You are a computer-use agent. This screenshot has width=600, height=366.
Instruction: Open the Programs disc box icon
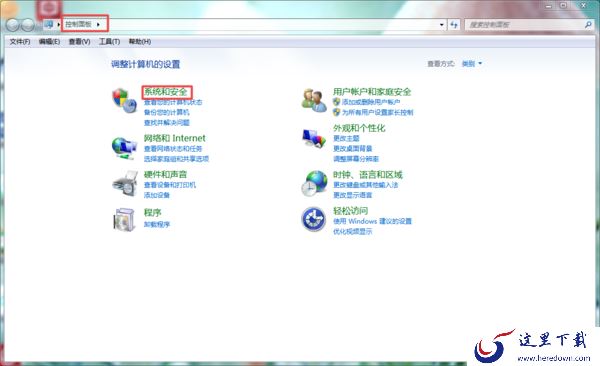[x=124, y=219]
